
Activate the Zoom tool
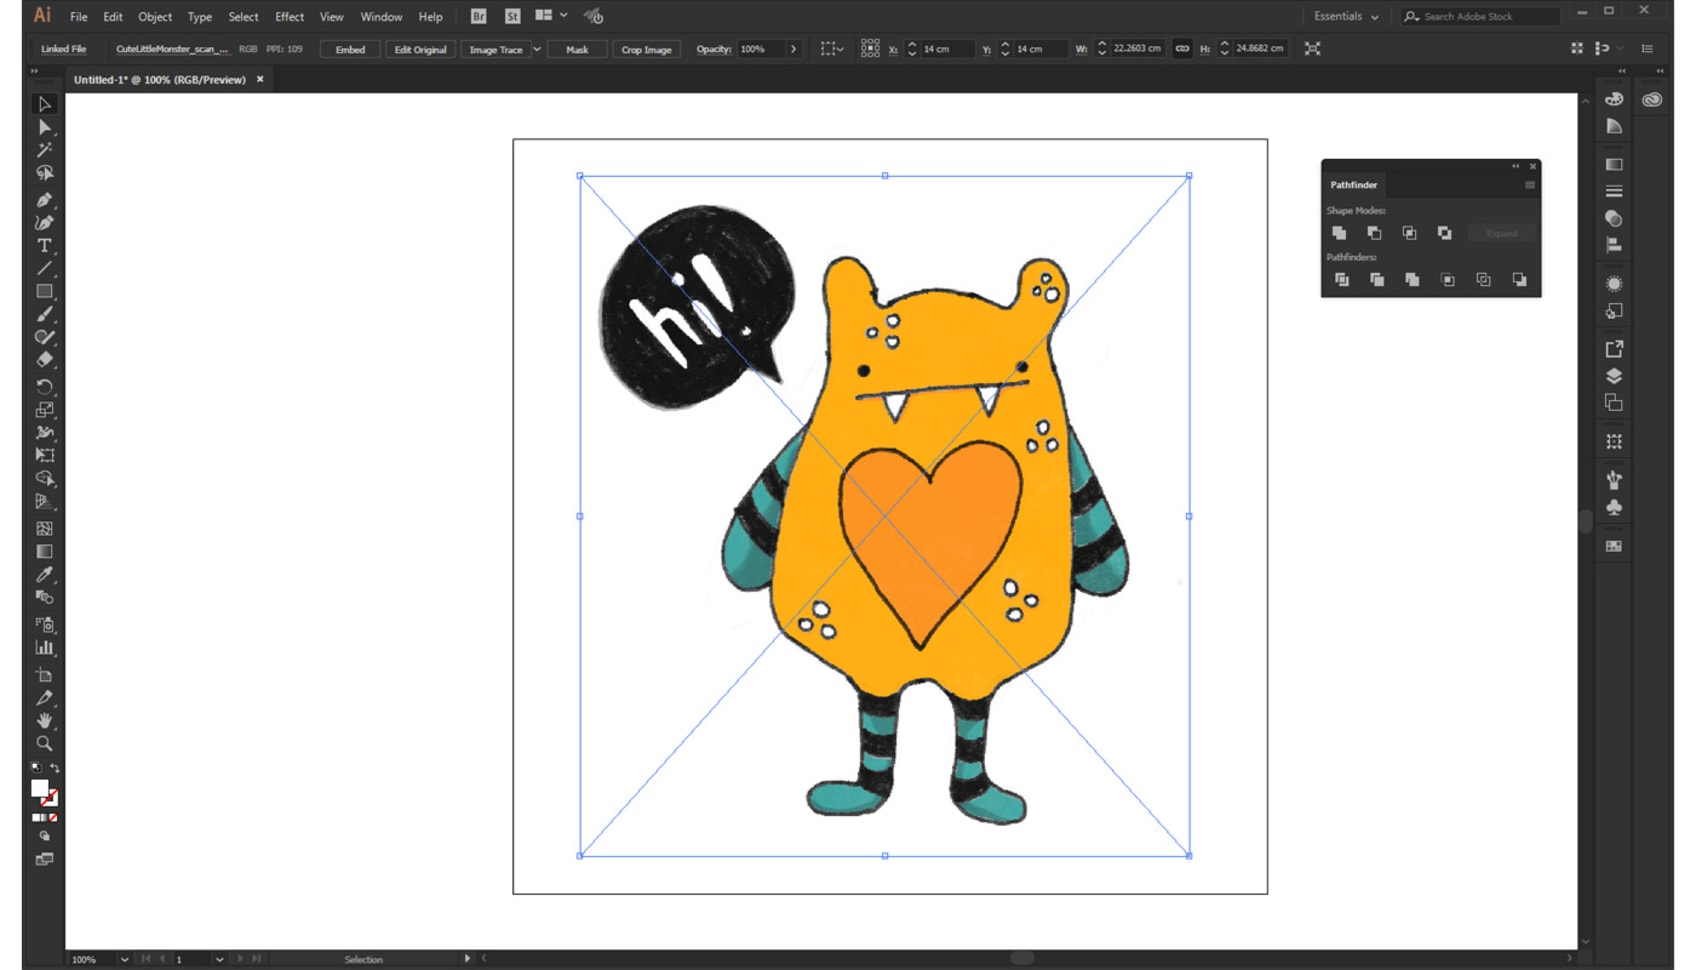click(44, 744)
